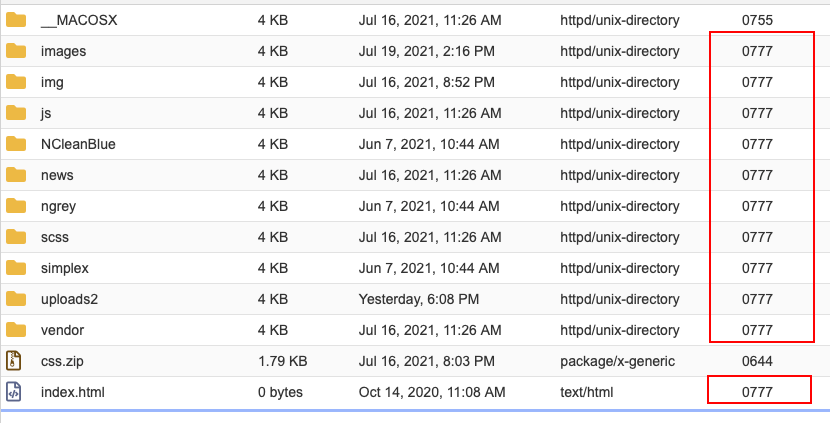830x423 pixels.
Task: Click the images folder icon
Action: (x=15, y=51)
